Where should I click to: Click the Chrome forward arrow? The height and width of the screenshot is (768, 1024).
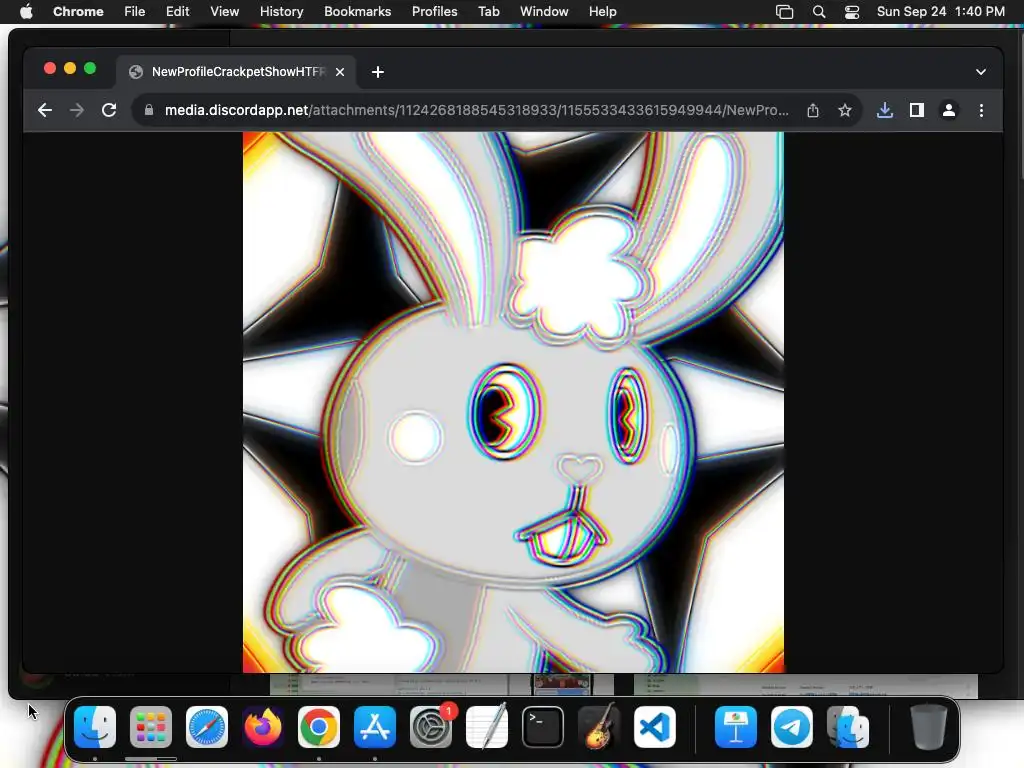pyautogui.click(x=76, y=110)
